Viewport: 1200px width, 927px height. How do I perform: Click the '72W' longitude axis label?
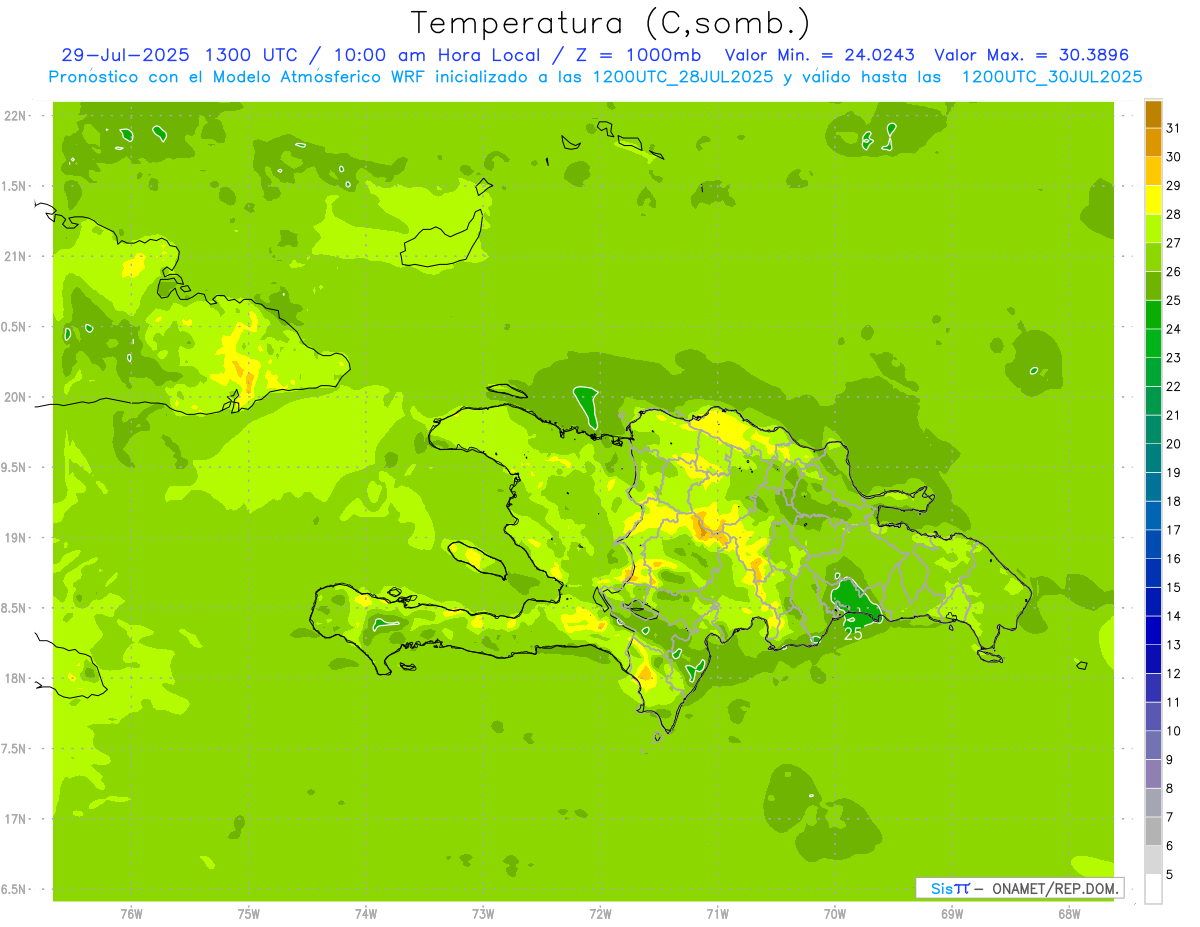click(x=600, y=913)
